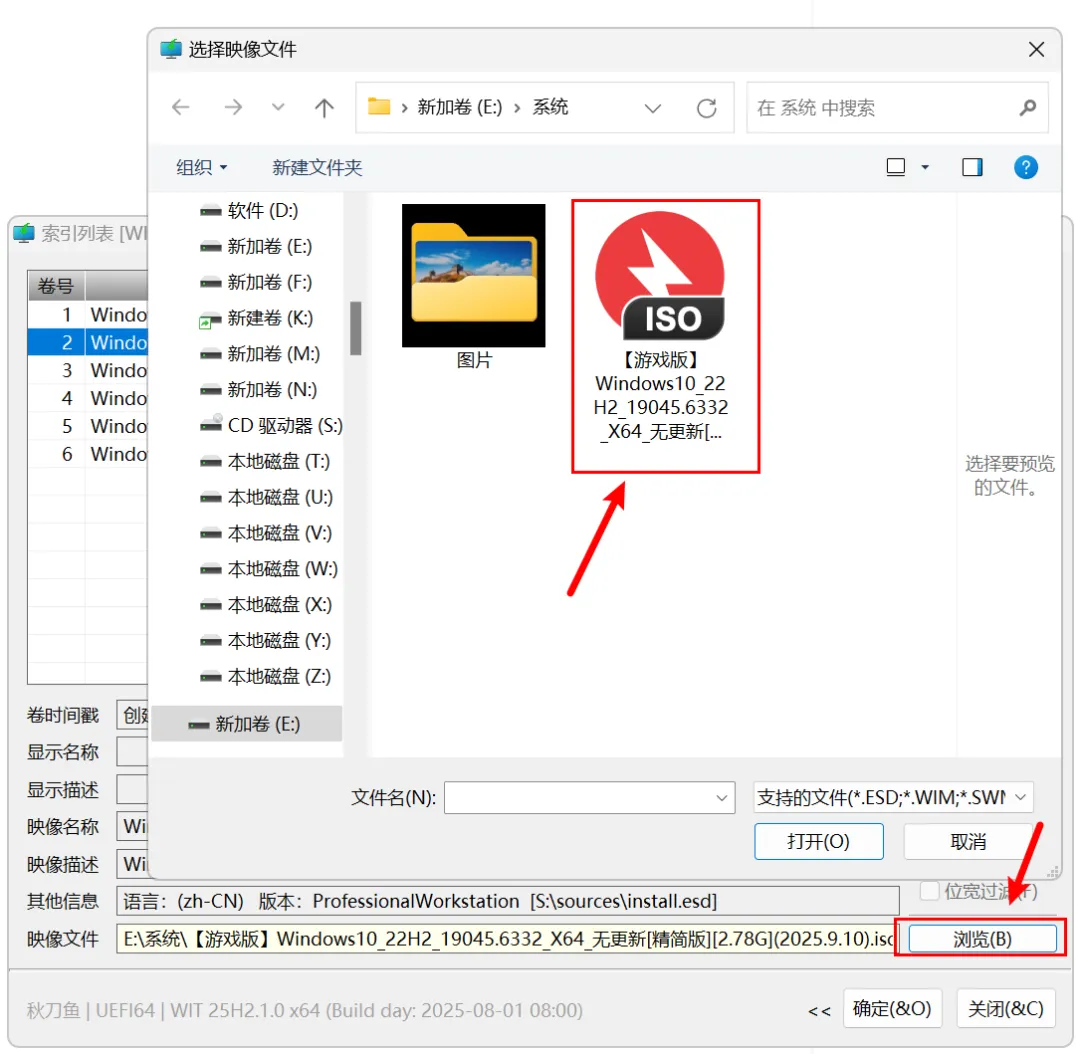
Task: Select highlighted volume row 2 in index list
Action: pyautogui.click(x=88, y=342)
